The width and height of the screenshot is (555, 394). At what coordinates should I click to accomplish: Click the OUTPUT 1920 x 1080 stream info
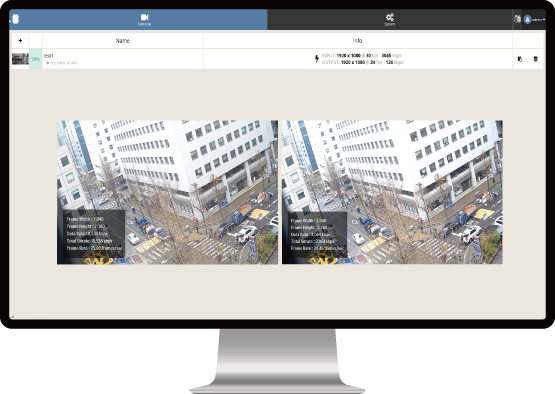coord(362,62)
